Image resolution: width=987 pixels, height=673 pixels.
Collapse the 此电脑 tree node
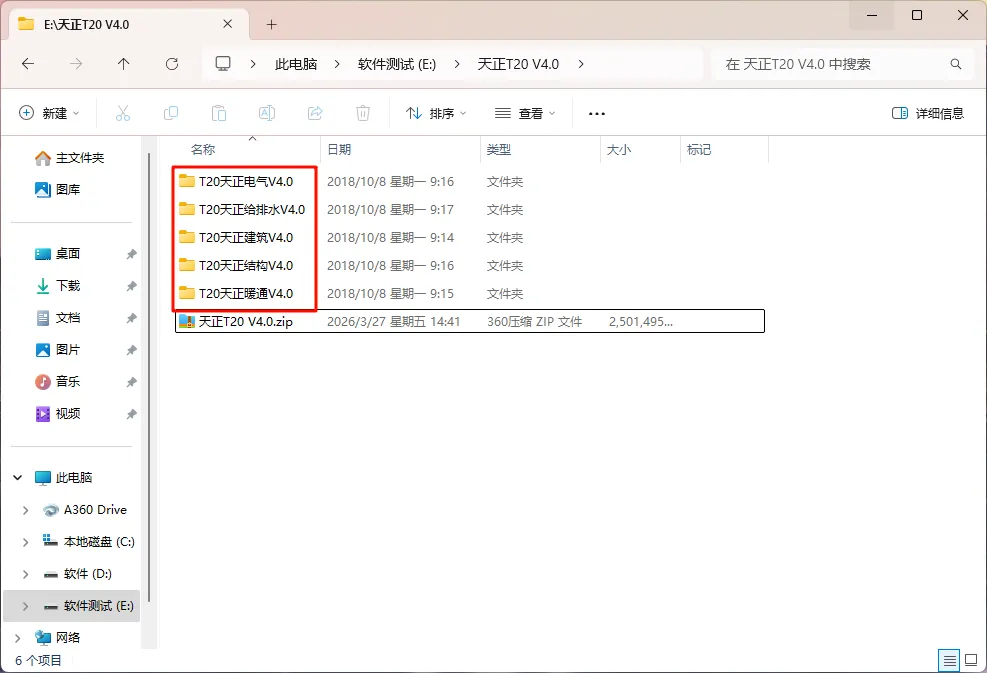click(18, 478)
